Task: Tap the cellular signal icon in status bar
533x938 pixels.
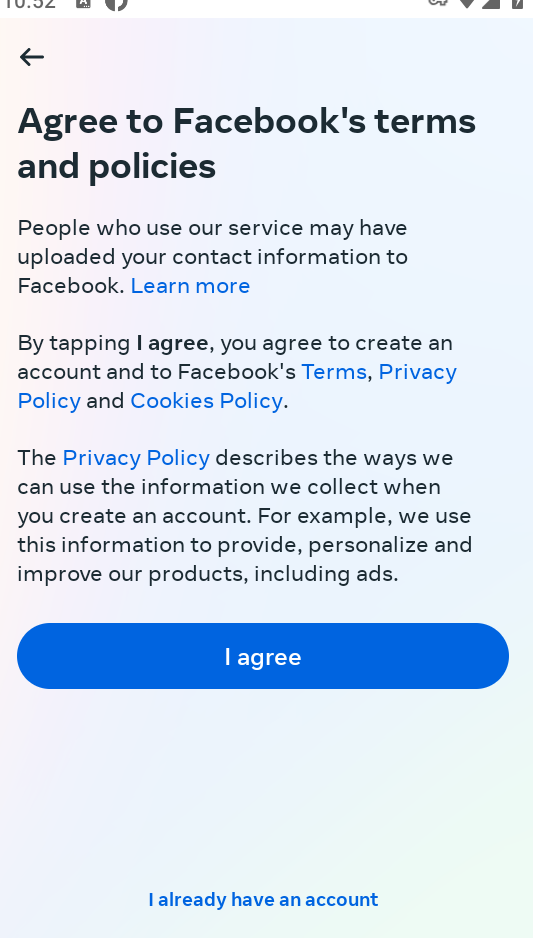Action: point(491,4)
